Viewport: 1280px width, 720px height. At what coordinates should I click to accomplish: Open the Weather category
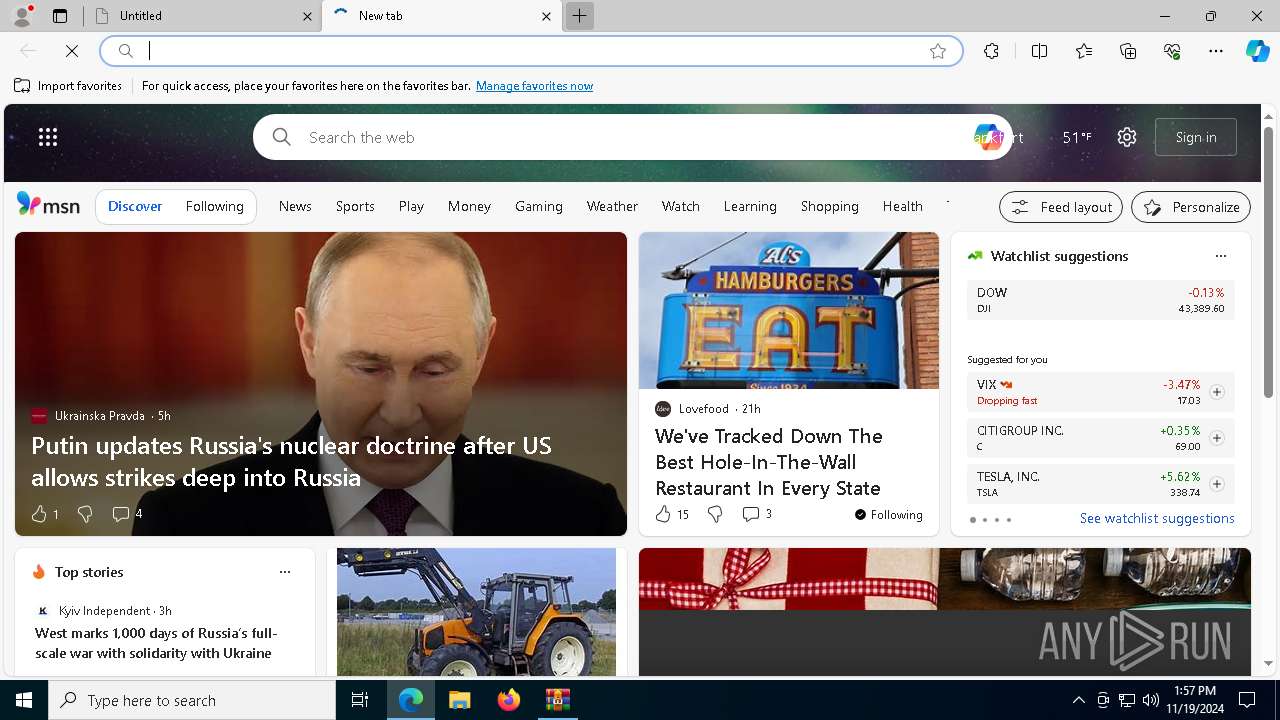tap(612, 206)
